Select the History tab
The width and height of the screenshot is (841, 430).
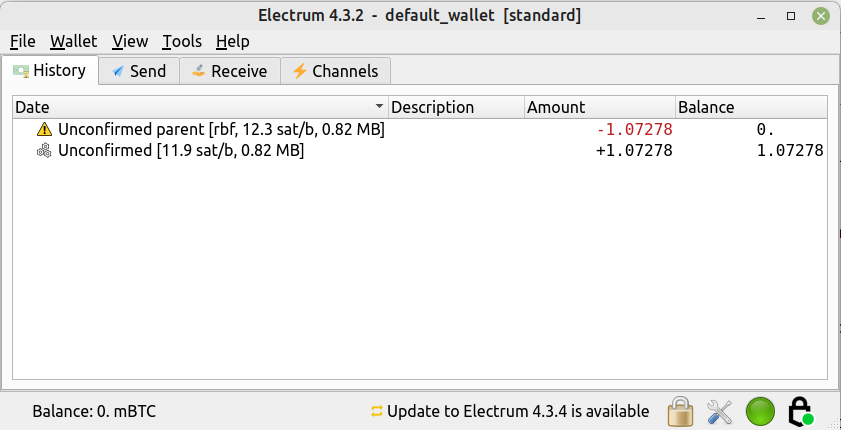pos(50,70)
